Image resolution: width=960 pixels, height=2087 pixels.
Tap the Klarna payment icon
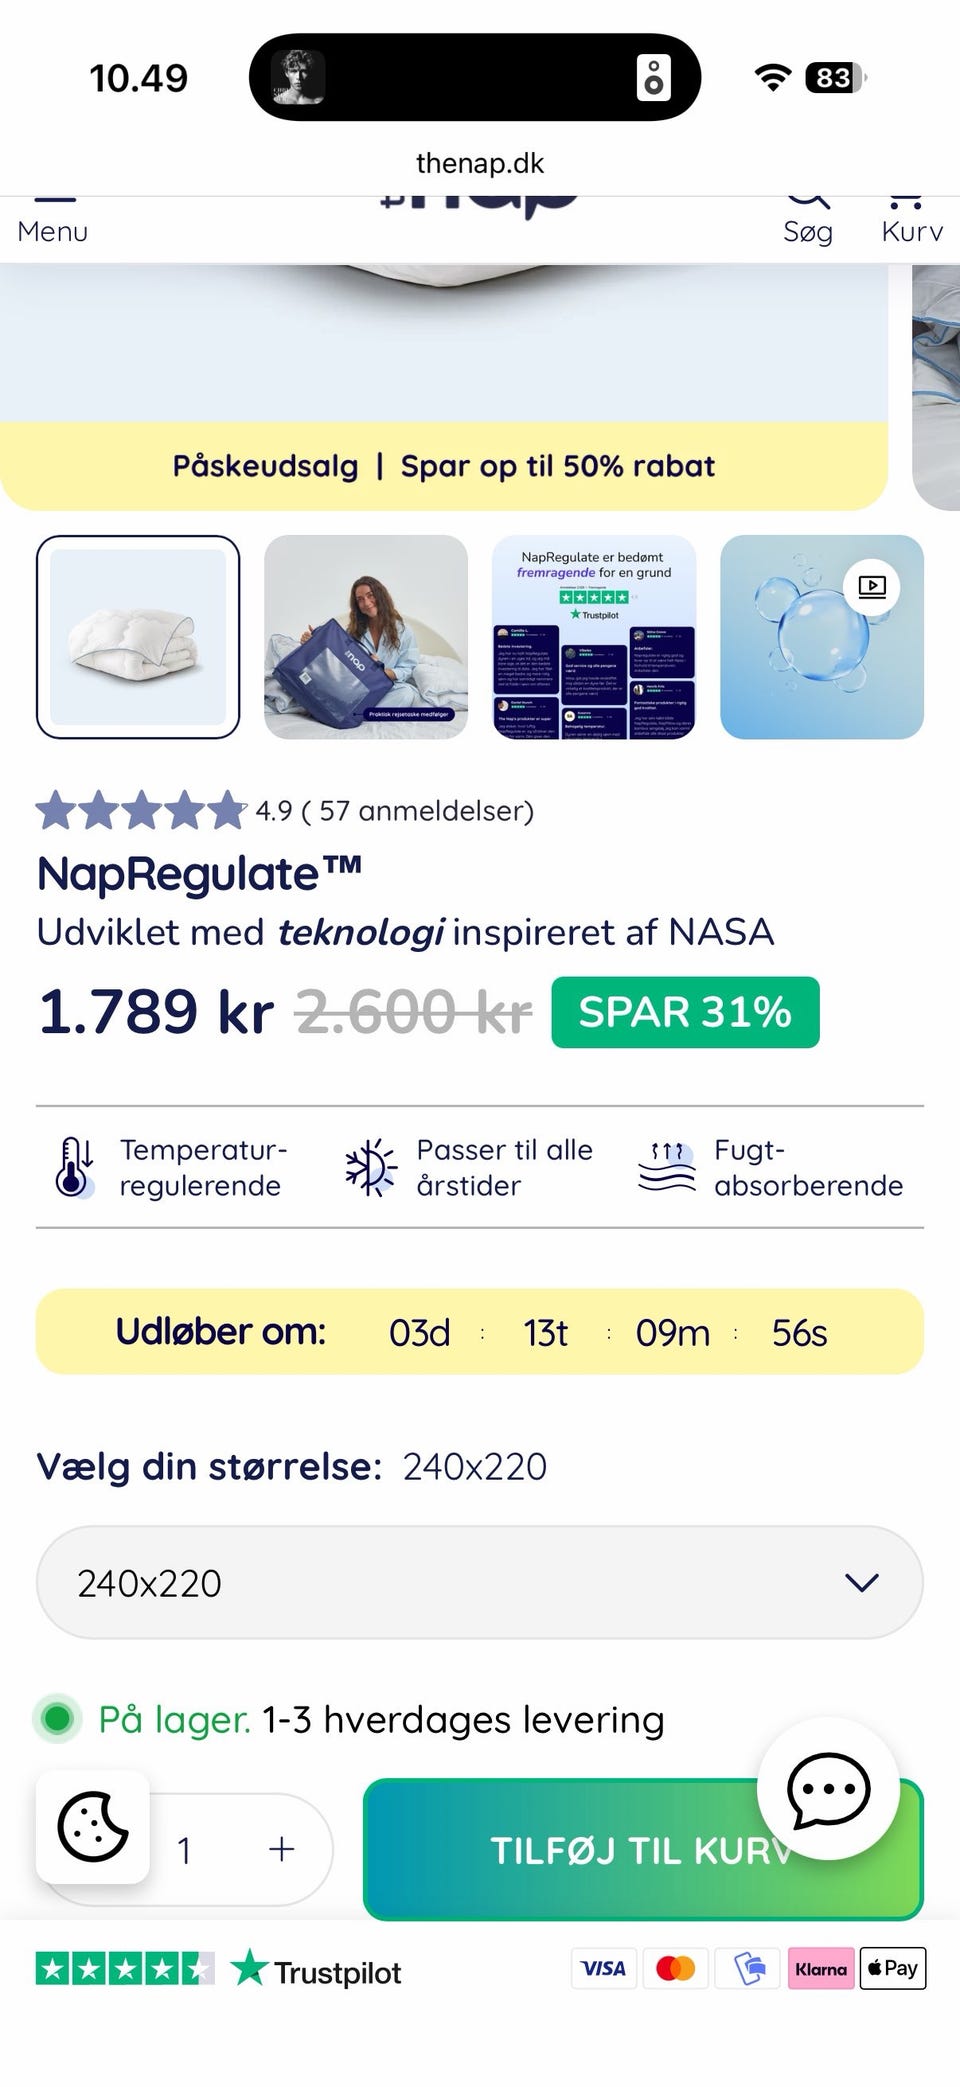click(821, 1969)
